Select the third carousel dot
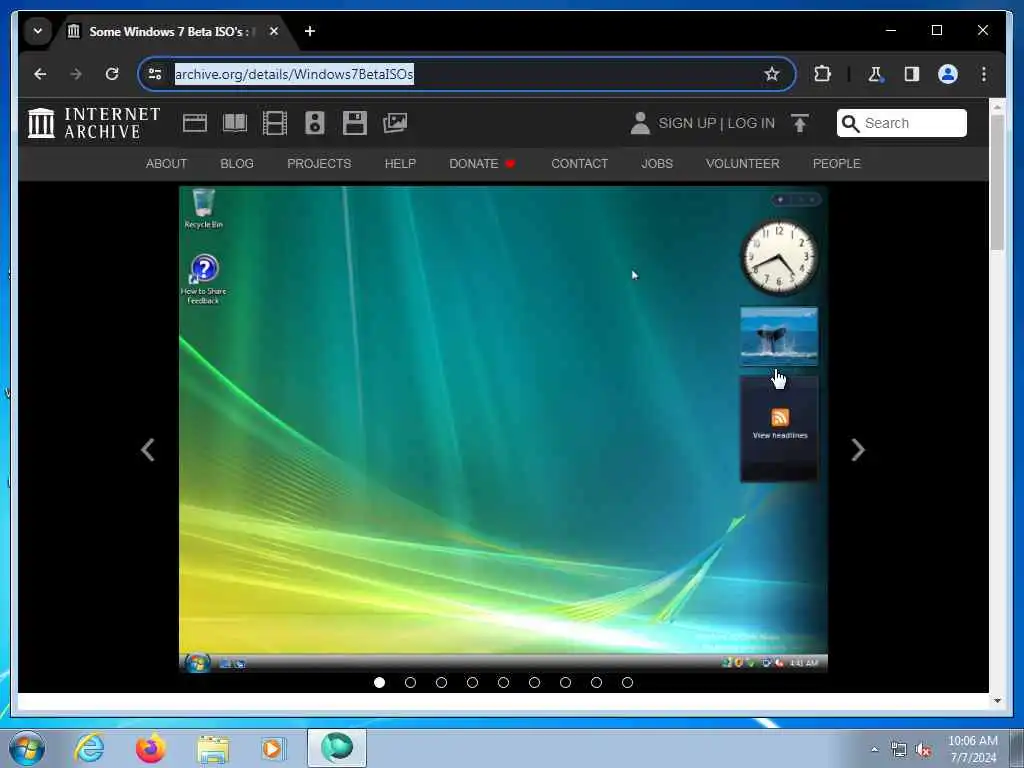This screenshot has width=1024, height=768. coord(441,682)
